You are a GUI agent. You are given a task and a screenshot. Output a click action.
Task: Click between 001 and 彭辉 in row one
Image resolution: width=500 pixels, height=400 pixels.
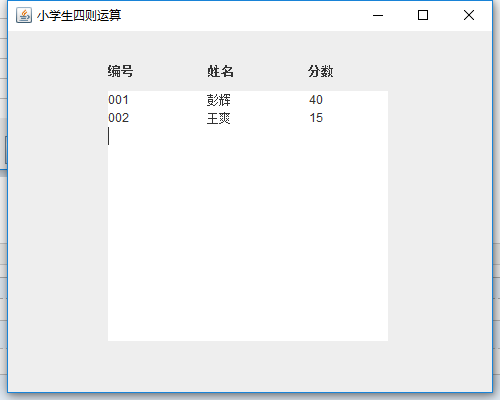[168, 100]
